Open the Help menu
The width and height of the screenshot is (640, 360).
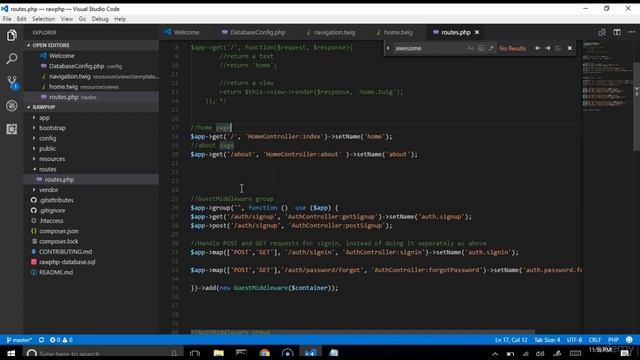click(x=120, y=19)
